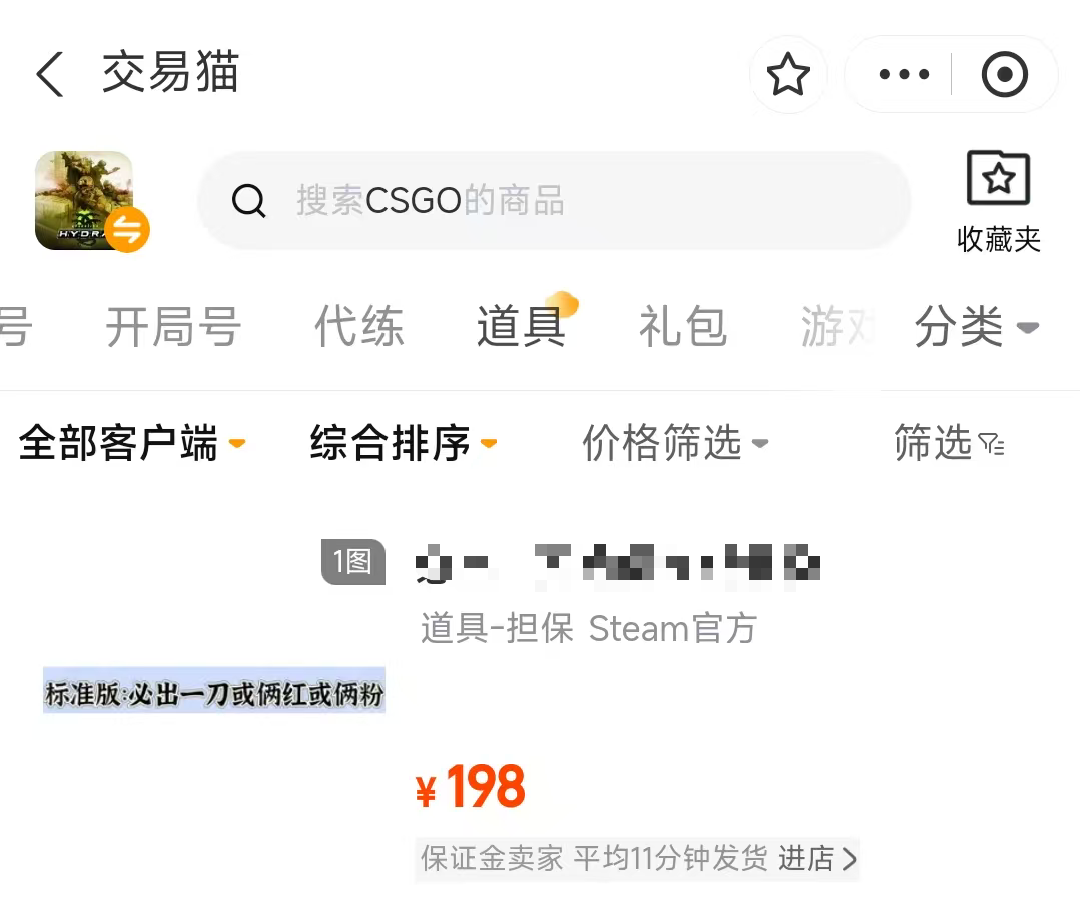Screen dimensions: 1080x911
Task: Favorite the mini program with the star icon
Action: 788,74
